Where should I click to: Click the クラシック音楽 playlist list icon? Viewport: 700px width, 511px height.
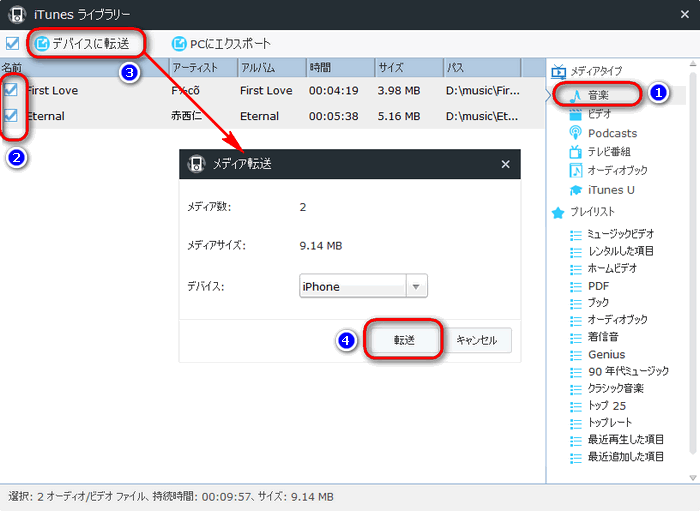pos(576,389)
